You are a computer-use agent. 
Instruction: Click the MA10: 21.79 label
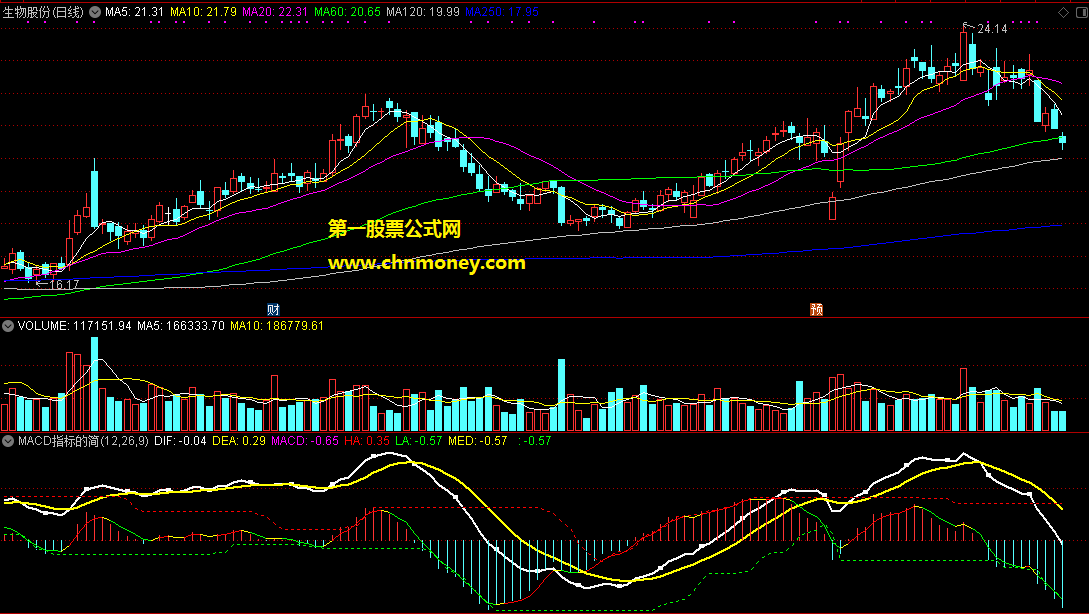pyautogui.click(x=203, y=12)
